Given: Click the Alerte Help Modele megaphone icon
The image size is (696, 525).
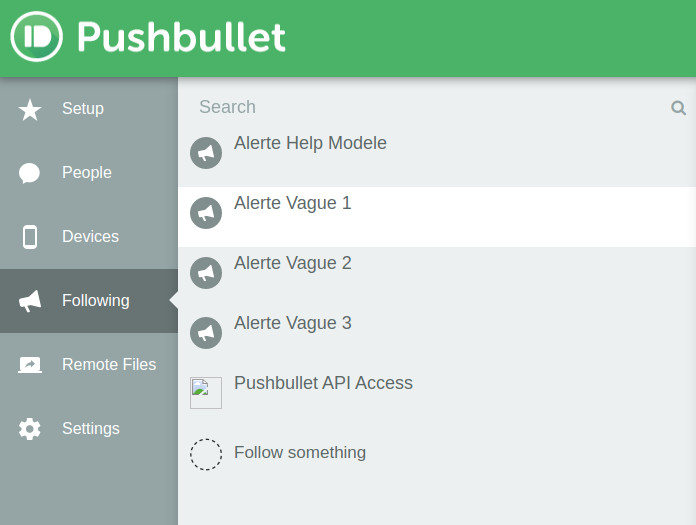Looking at the screenshot, I should coord(206,153).
